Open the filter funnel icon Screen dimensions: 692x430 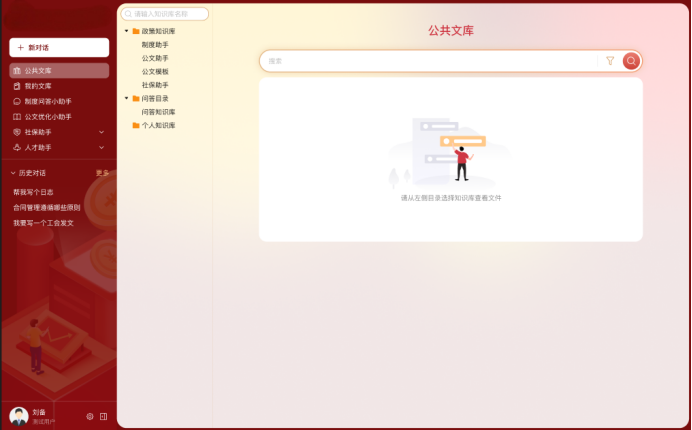[x=610, y=61]
